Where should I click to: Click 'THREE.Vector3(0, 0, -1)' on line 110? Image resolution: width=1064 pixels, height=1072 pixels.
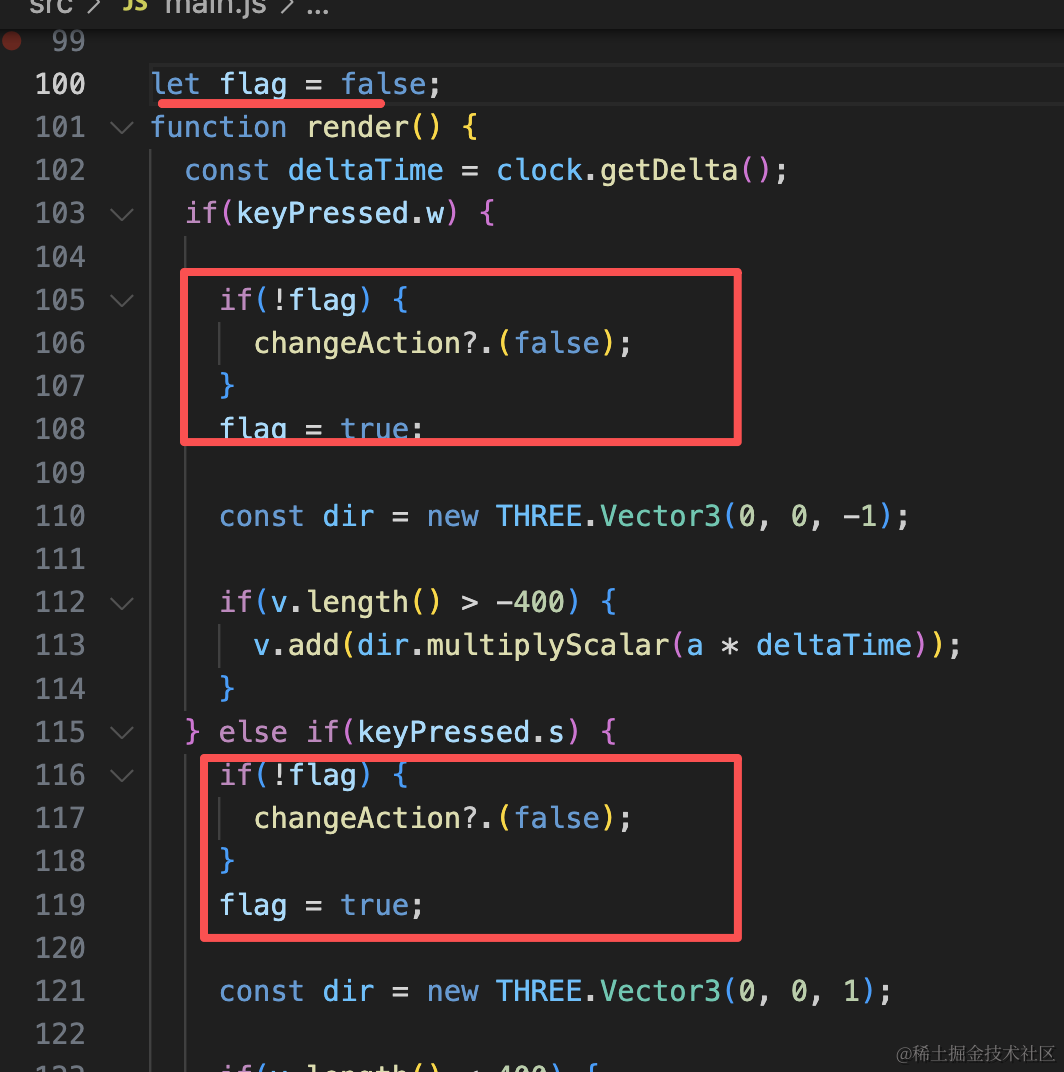[694, 516]
